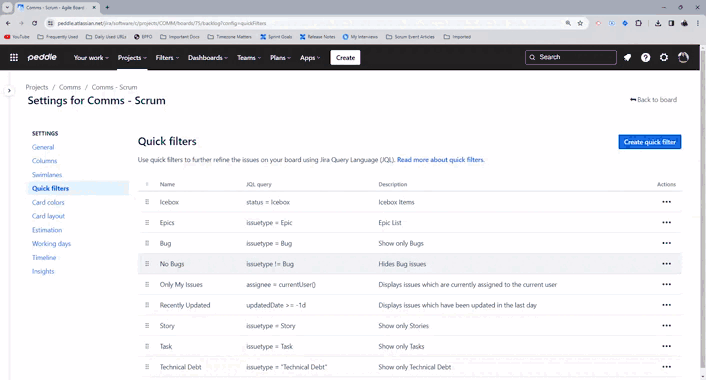This screenshot has height=380, width=706.
Task: Open Swimlanes board settings
Action: click(x=47, y=175)
